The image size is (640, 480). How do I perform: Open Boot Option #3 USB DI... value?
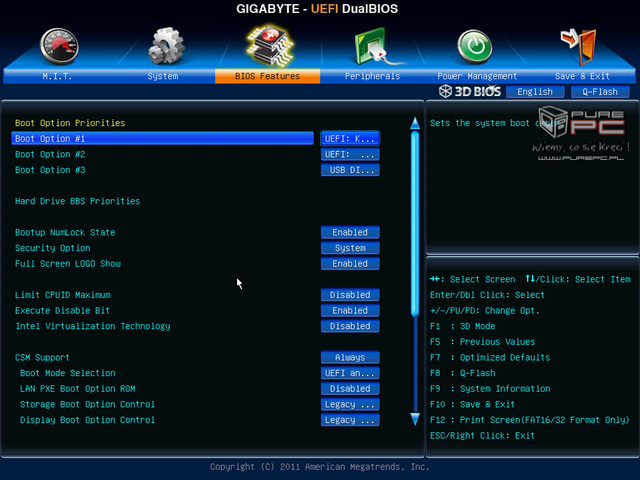350,170
